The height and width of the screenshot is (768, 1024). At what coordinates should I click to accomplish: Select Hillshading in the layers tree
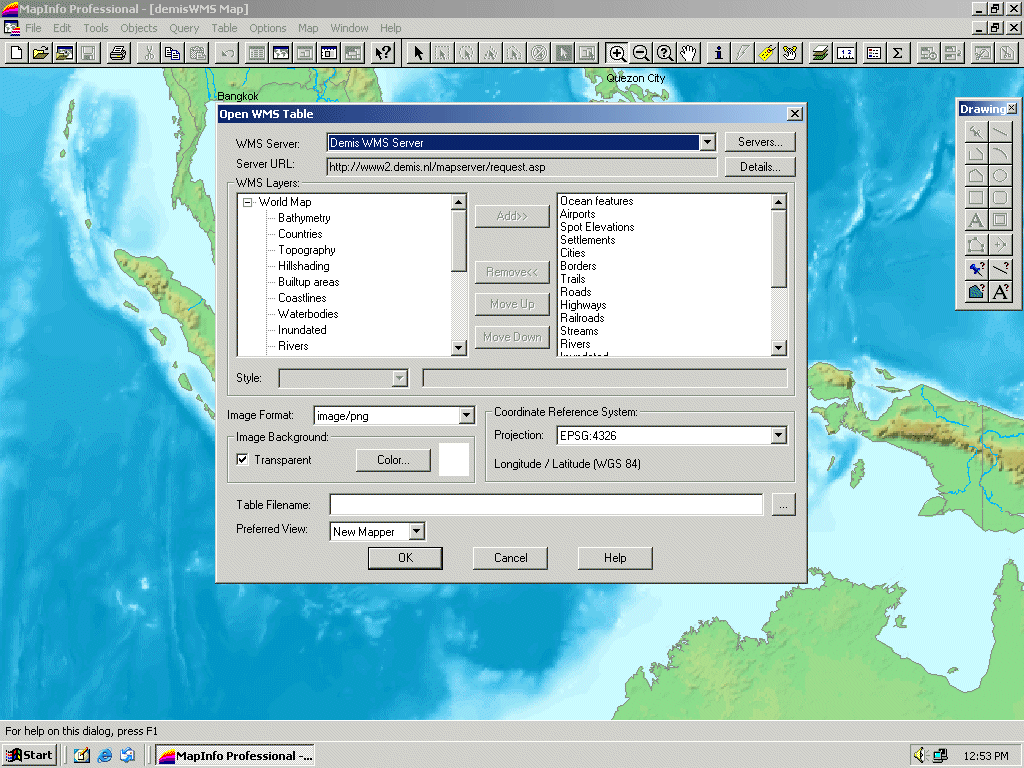[304, 266]
